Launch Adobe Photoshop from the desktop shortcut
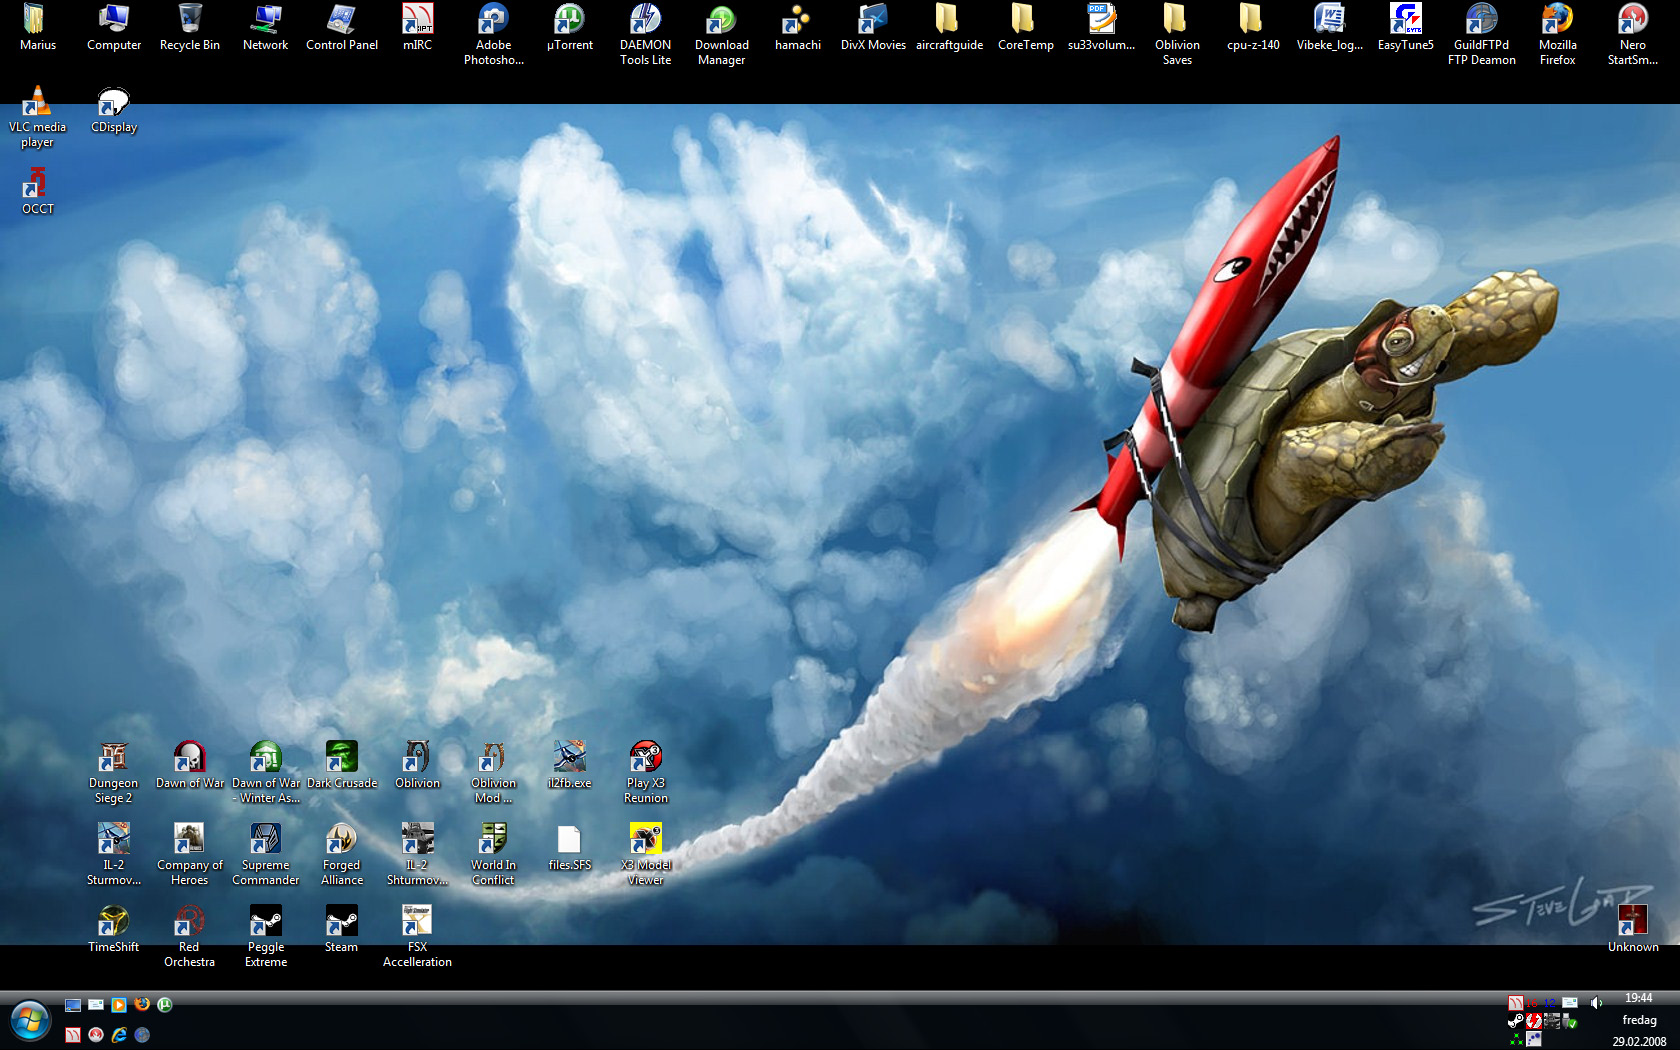The image size is (1680, 1050). tap(493, 20)
